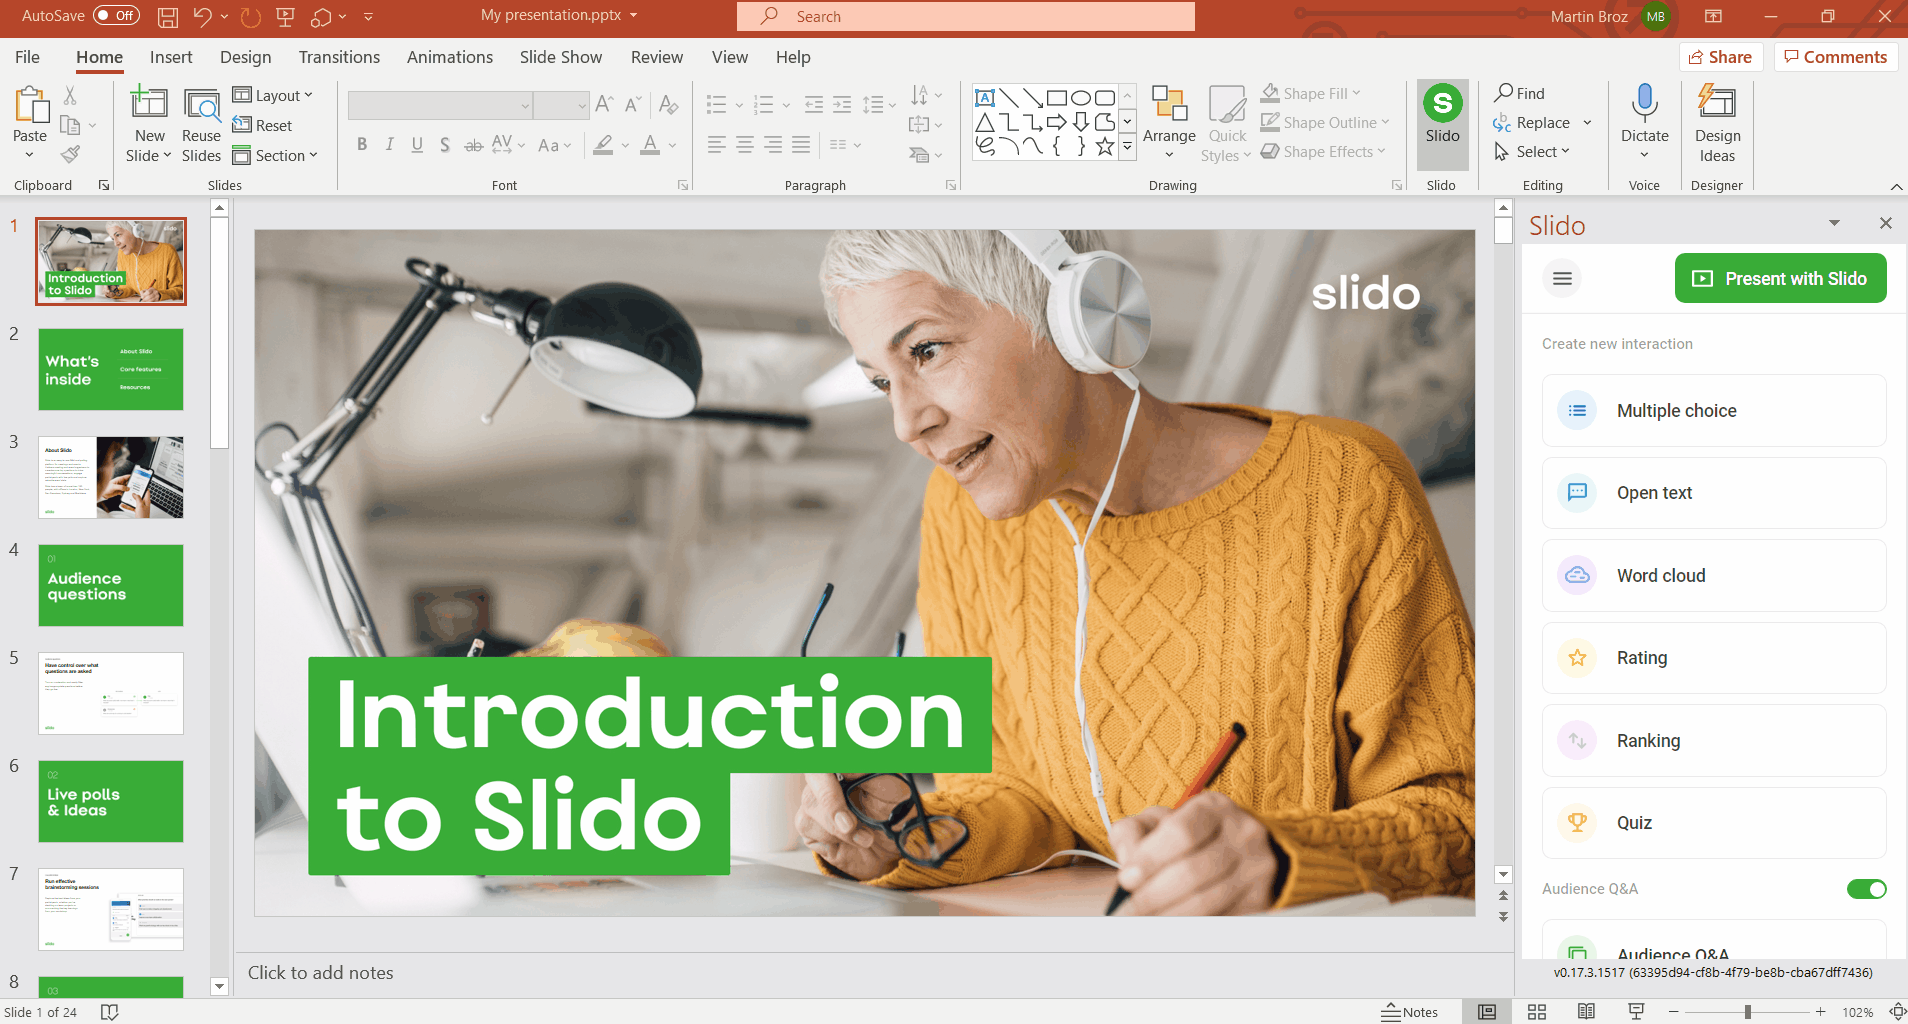Insert a text box shape
This screenshot has height=1024, width=1908.
point(985,98)
